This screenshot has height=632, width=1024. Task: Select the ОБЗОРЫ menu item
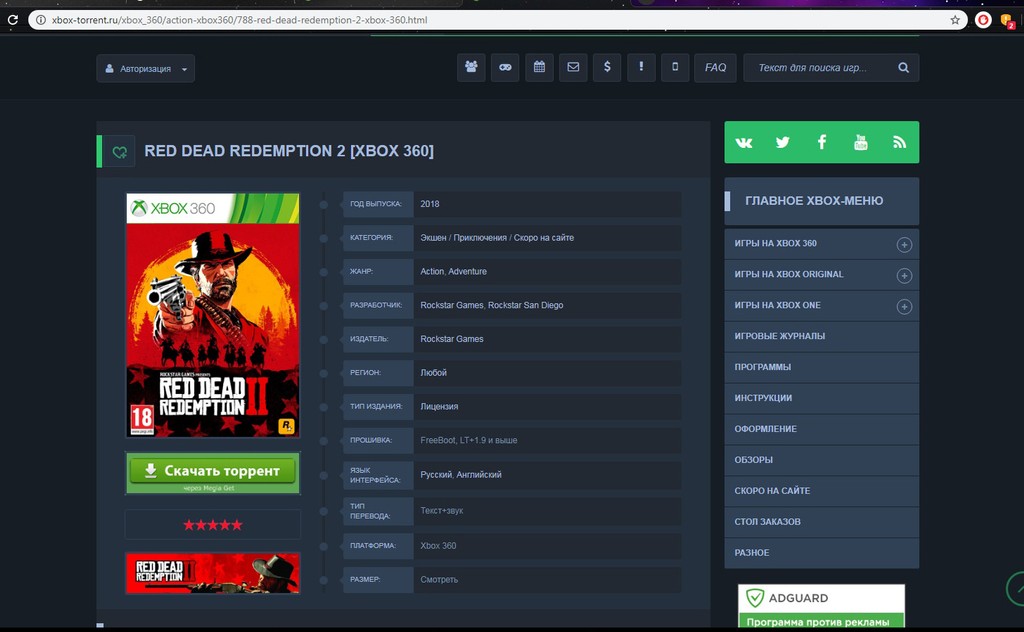pyautogui.click(x=822, y=460)
